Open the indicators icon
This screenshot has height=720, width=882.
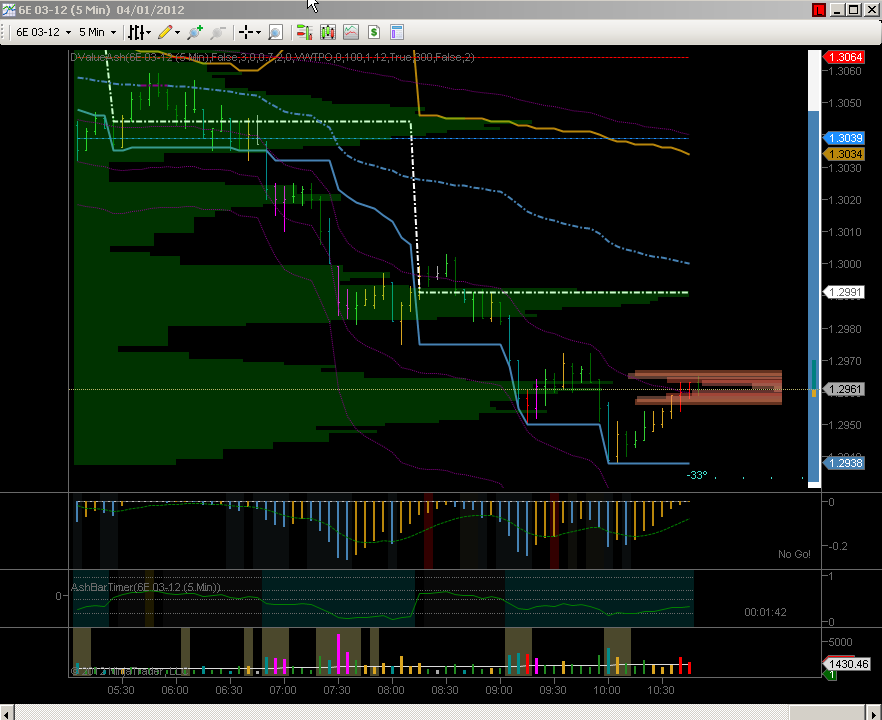click(351, 32)
